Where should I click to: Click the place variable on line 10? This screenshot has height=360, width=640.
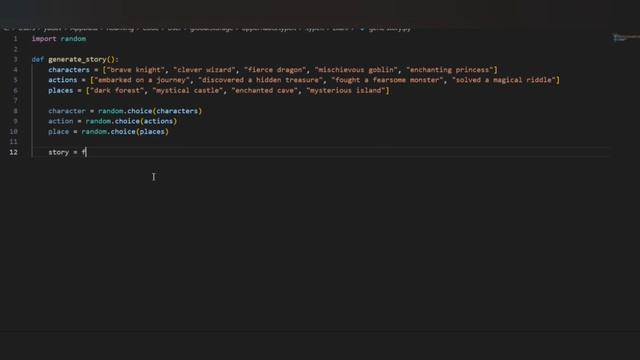(58, 132)
